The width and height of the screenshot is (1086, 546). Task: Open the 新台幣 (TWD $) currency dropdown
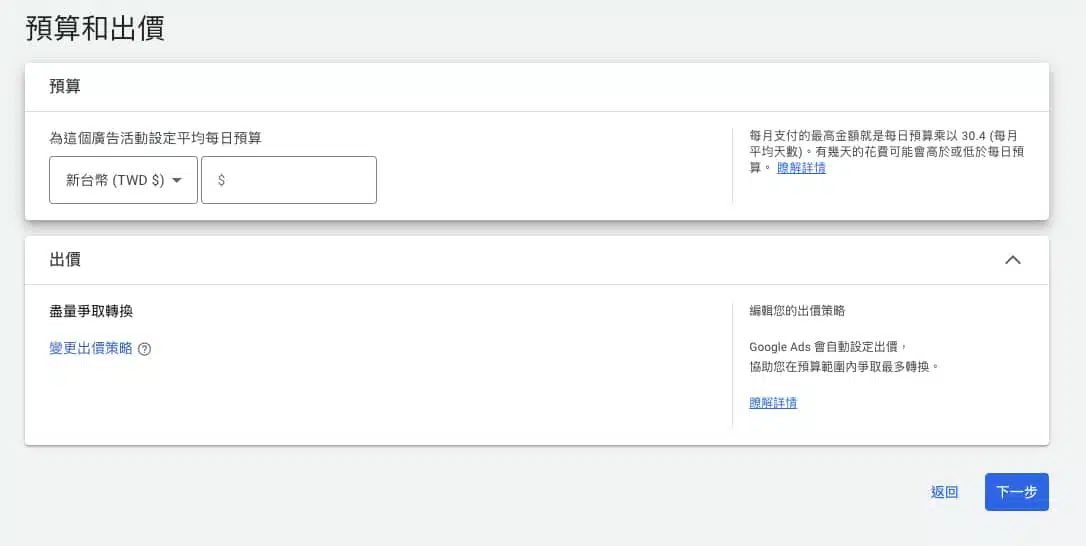coord(123,180)
